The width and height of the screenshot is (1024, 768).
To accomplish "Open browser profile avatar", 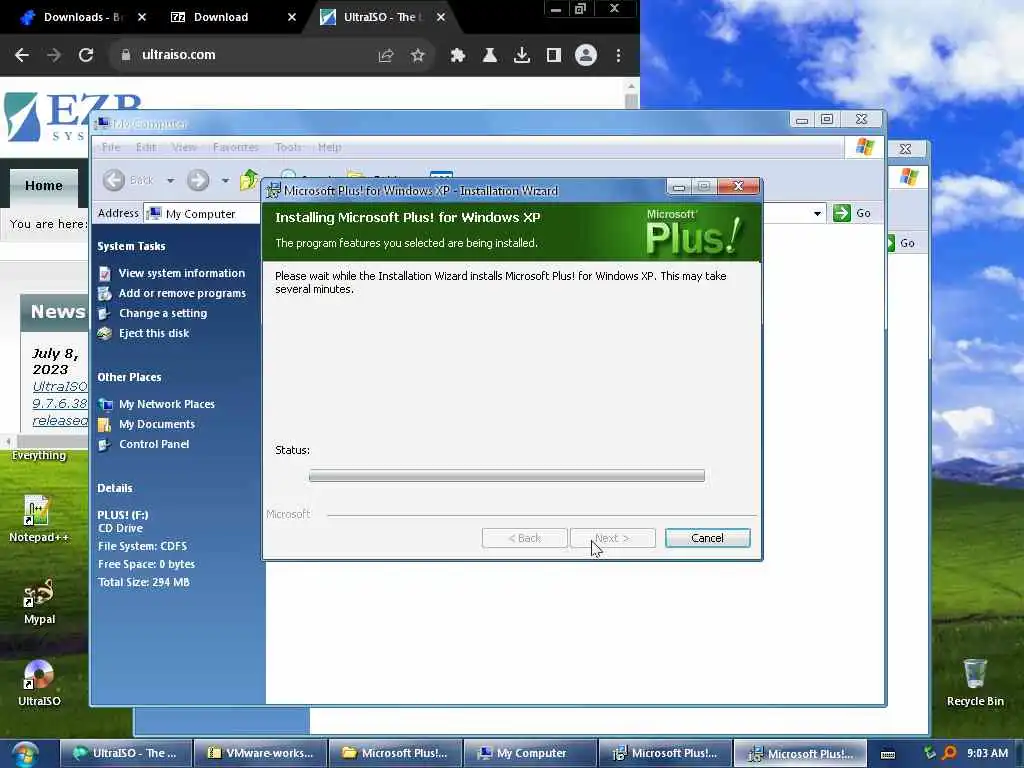I will pyautogui.click(x=586, y=55).
